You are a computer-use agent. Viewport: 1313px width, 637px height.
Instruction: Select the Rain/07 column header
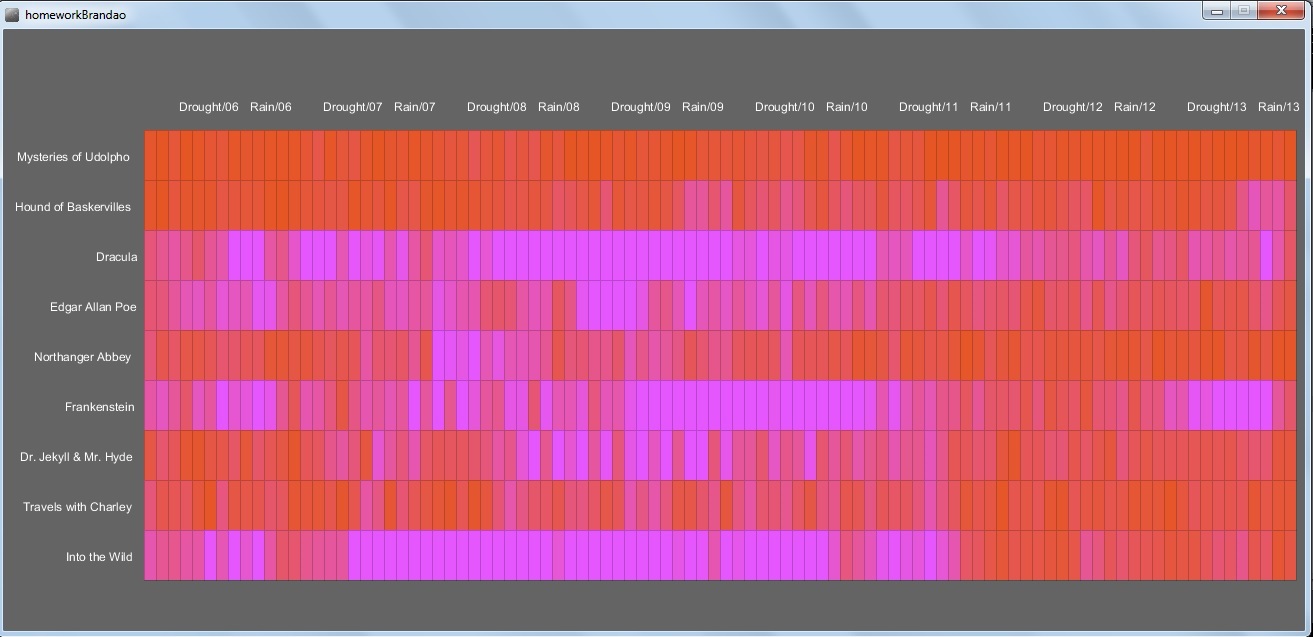point(414,107)
